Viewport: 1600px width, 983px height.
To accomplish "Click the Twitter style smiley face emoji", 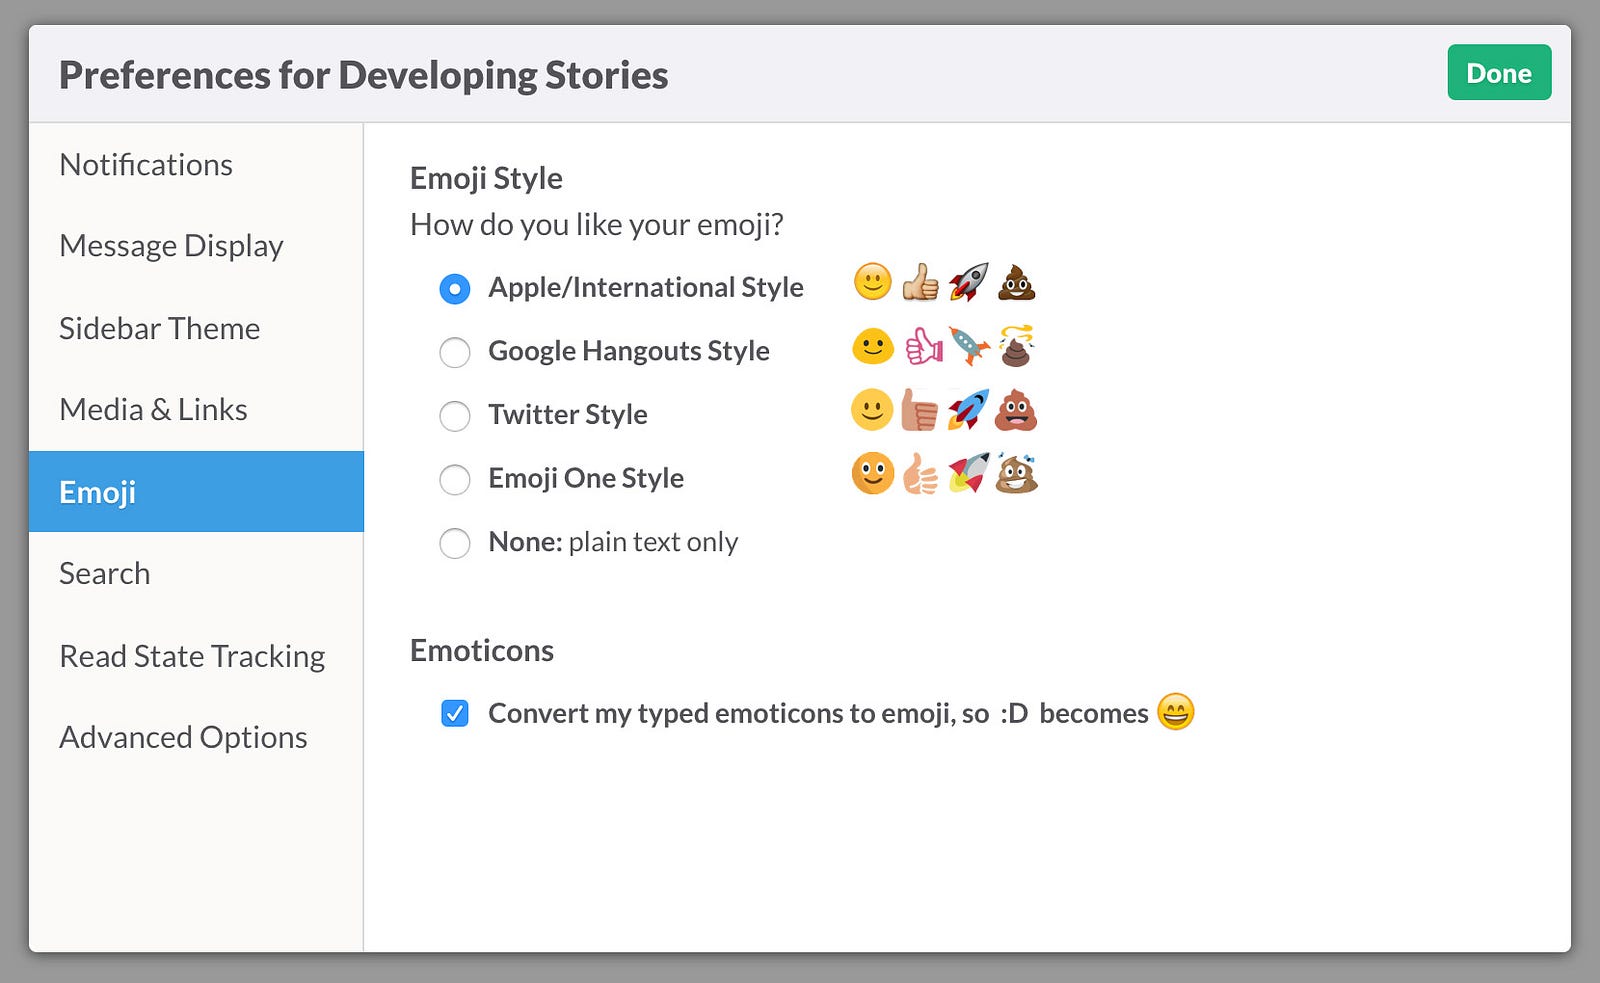I will 872,410.
